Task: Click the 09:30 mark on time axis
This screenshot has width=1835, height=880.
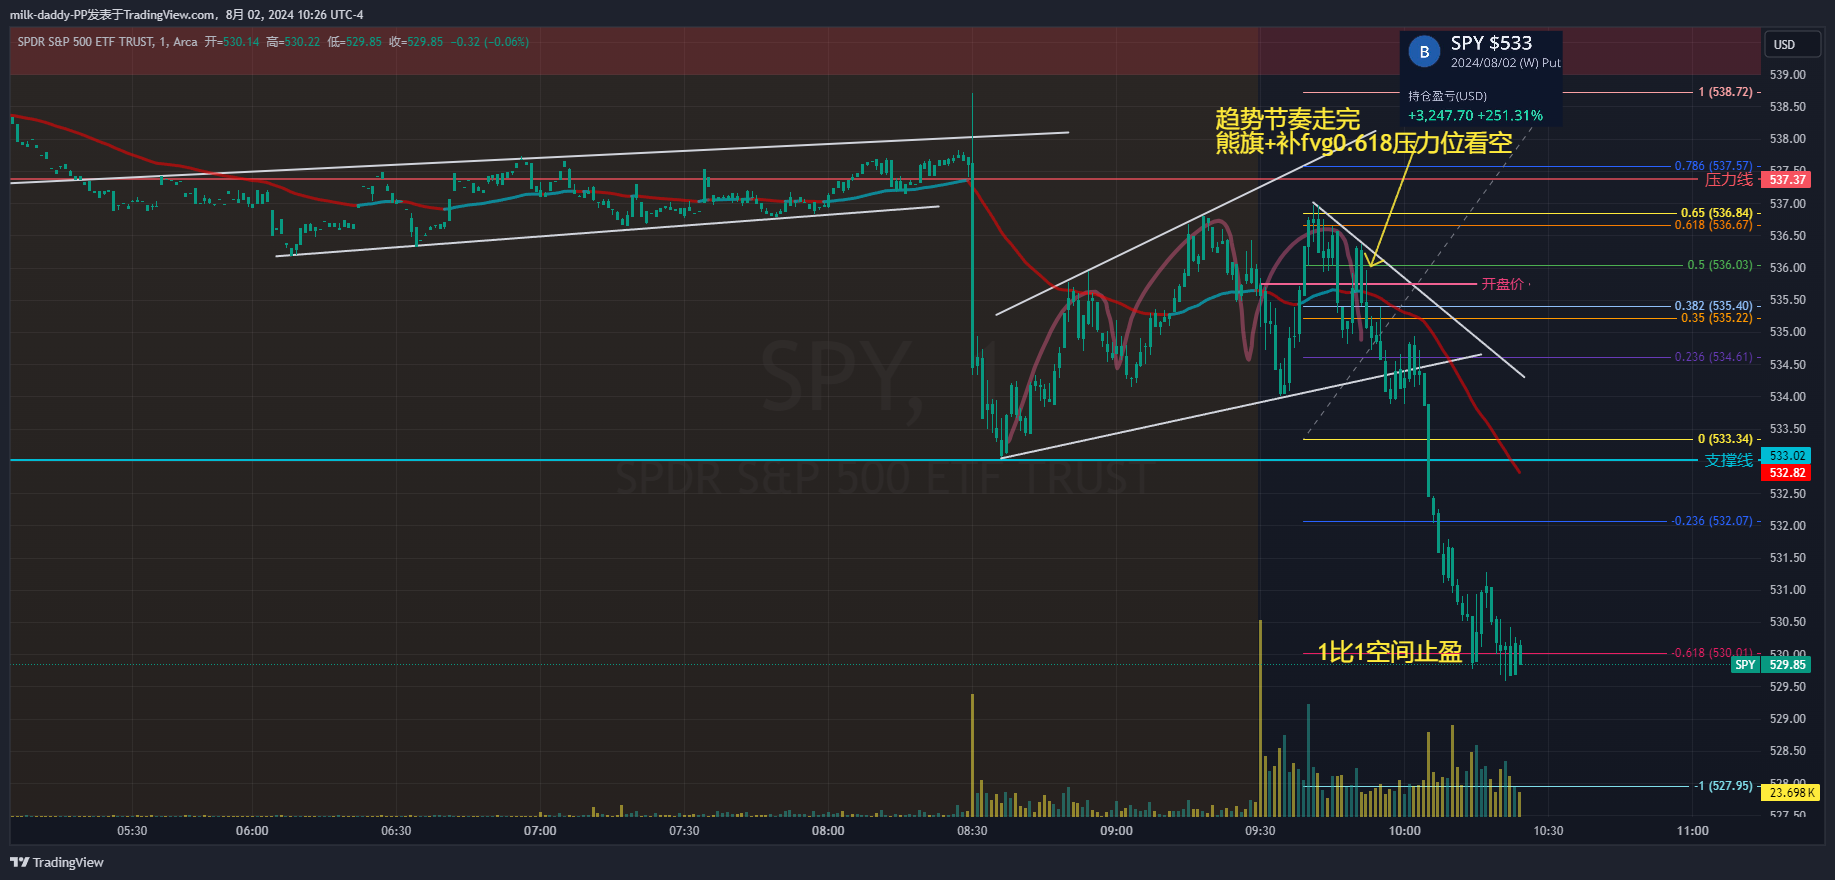Action: coord(1260,831)
